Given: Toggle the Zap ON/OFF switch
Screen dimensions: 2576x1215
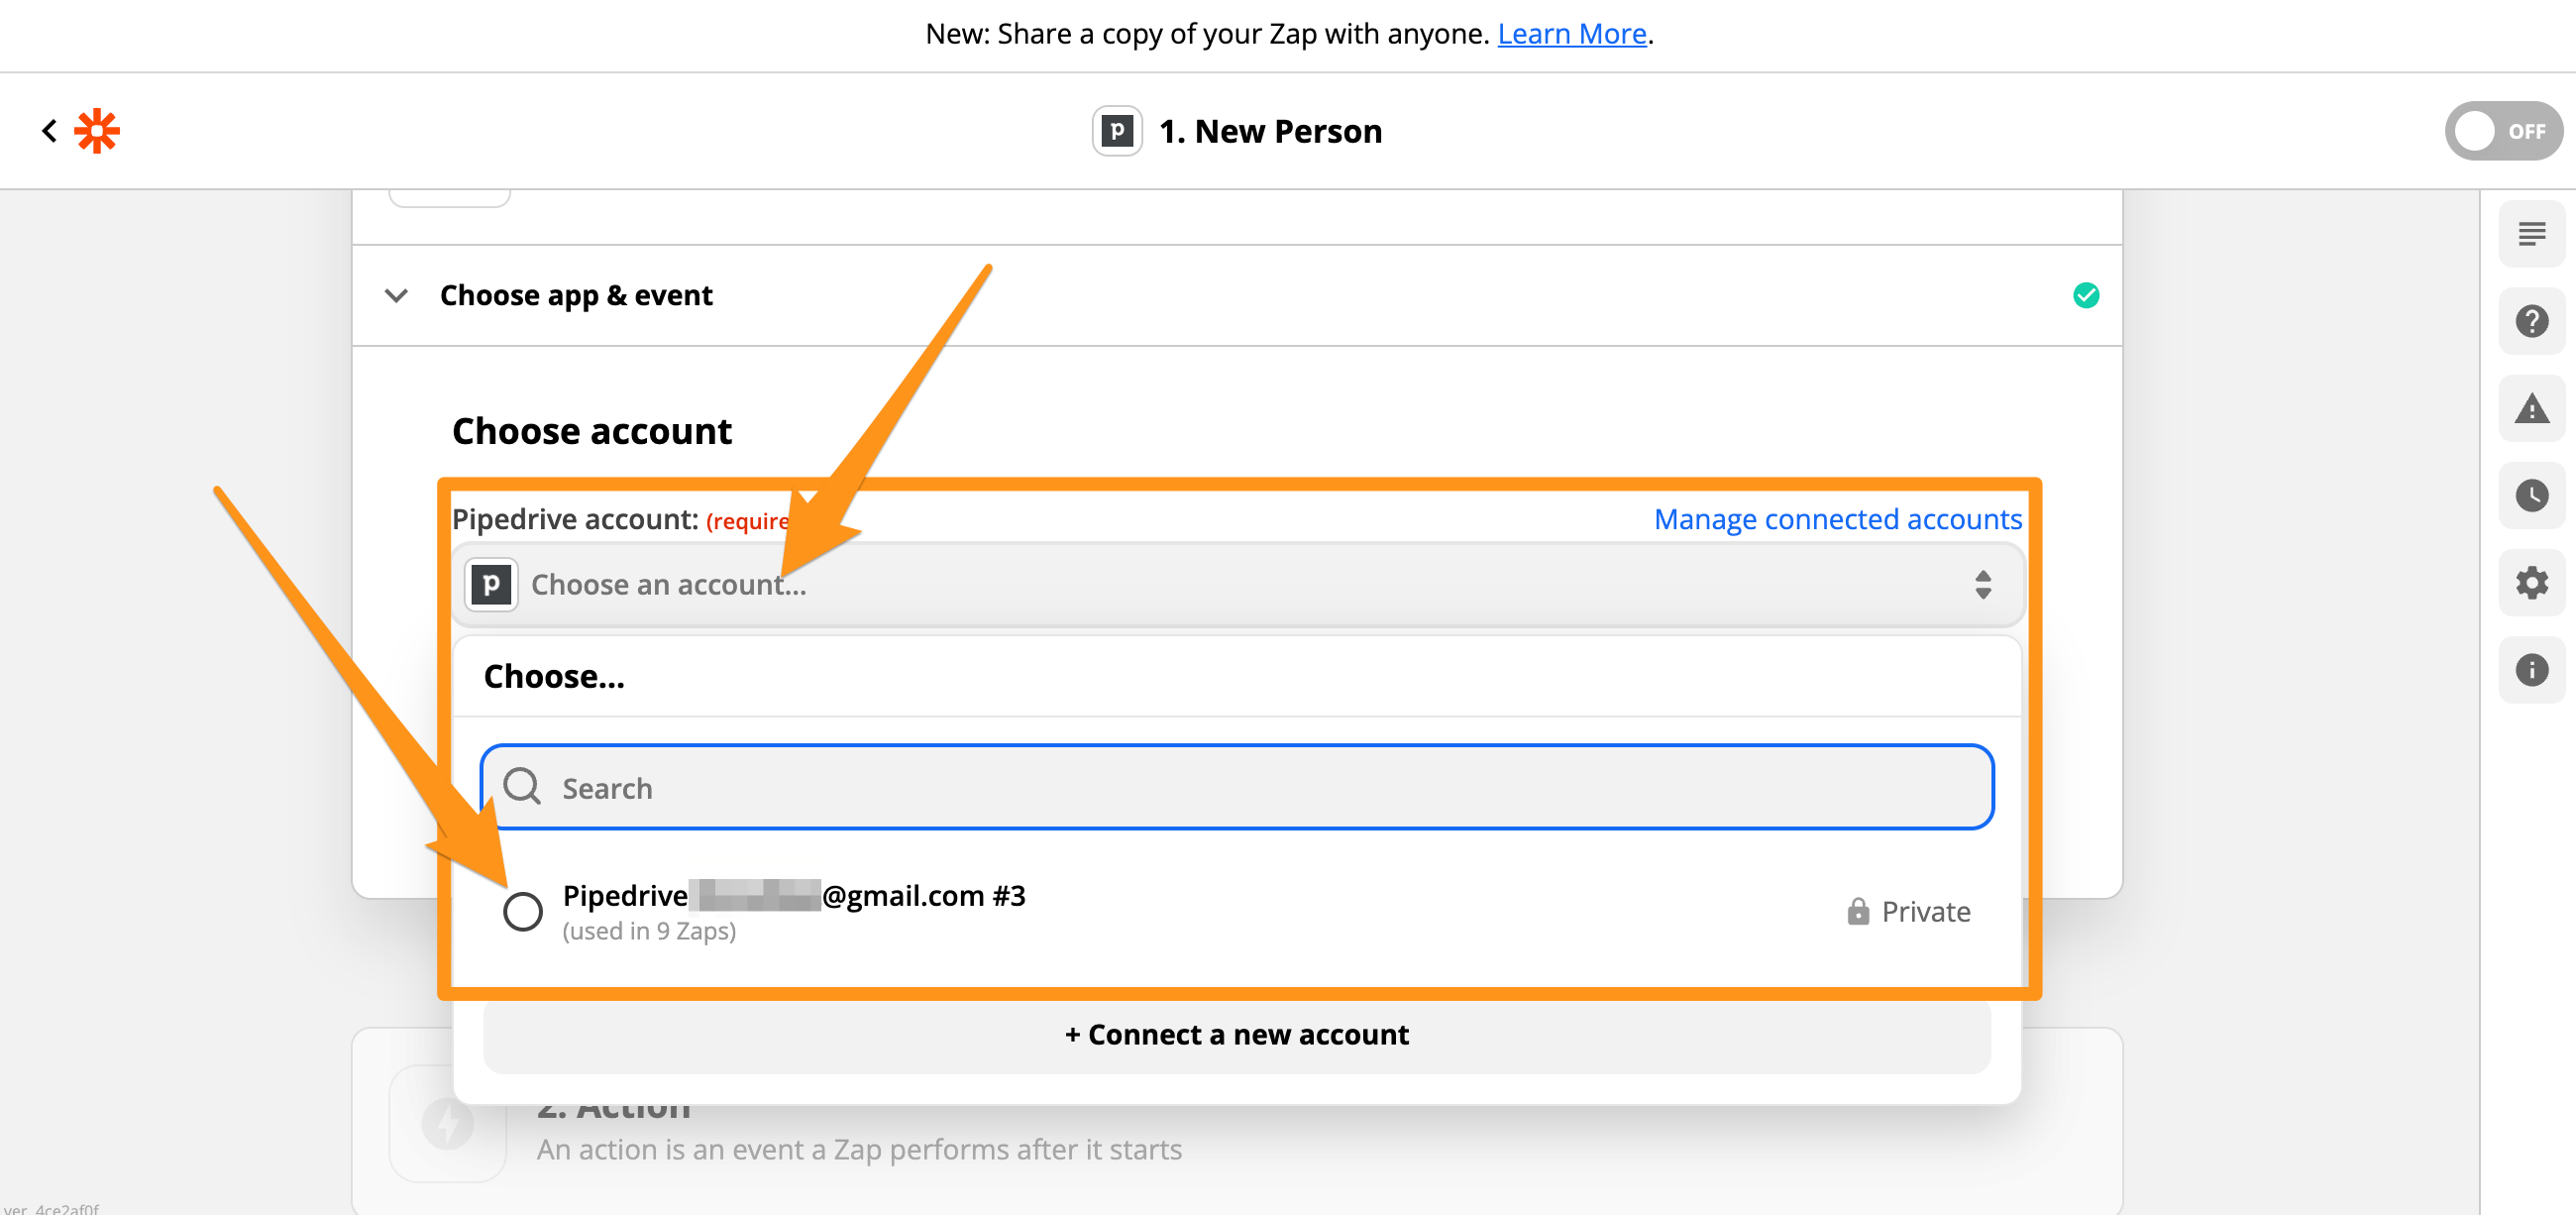Looking at the screenshot, I should [2502, 131].
